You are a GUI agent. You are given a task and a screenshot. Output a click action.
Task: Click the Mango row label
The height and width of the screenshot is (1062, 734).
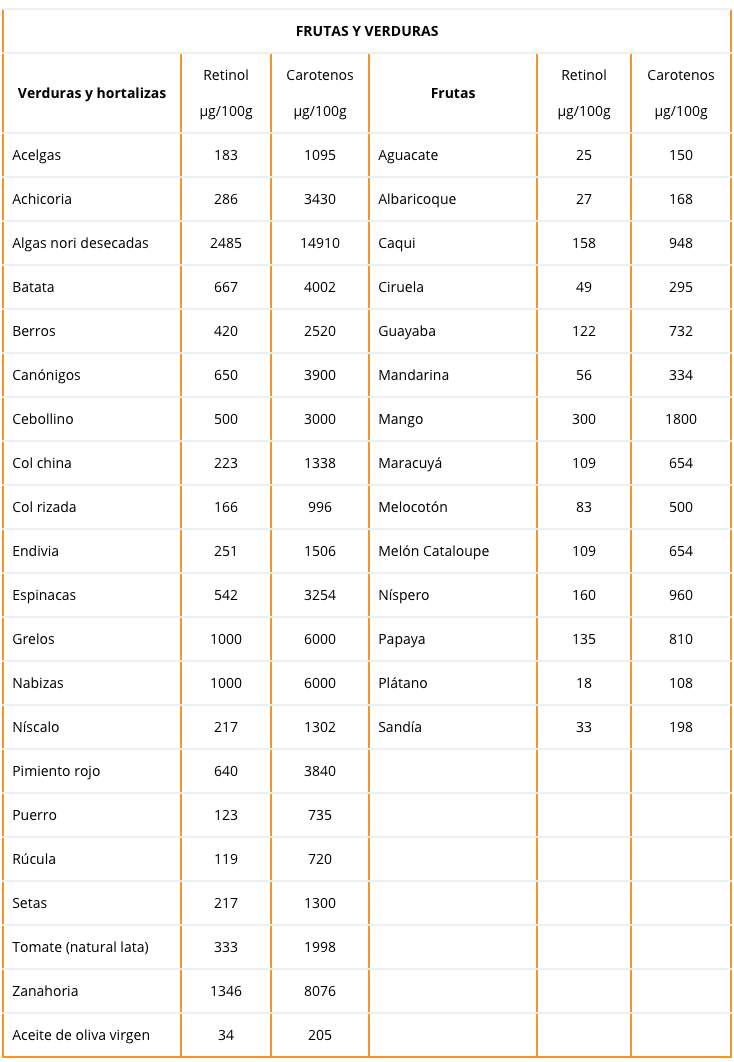click(401, 419)
